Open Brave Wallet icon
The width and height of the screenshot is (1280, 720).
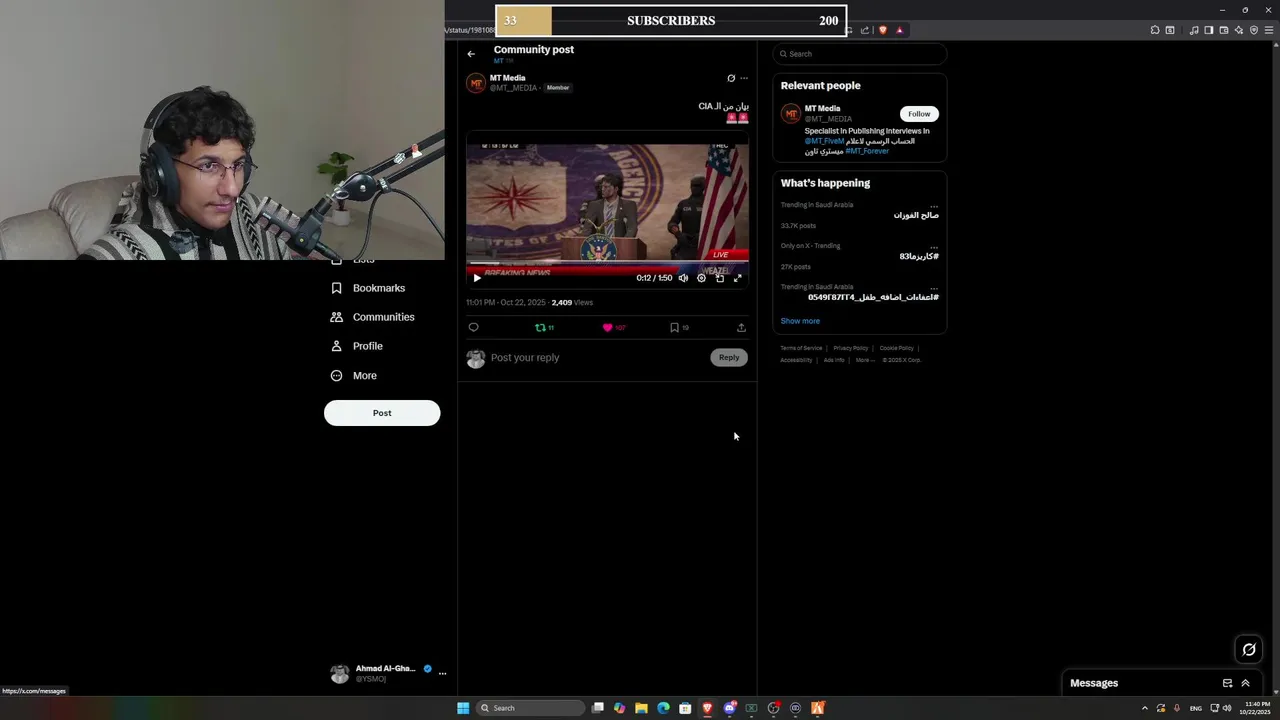click(1224, 30)
